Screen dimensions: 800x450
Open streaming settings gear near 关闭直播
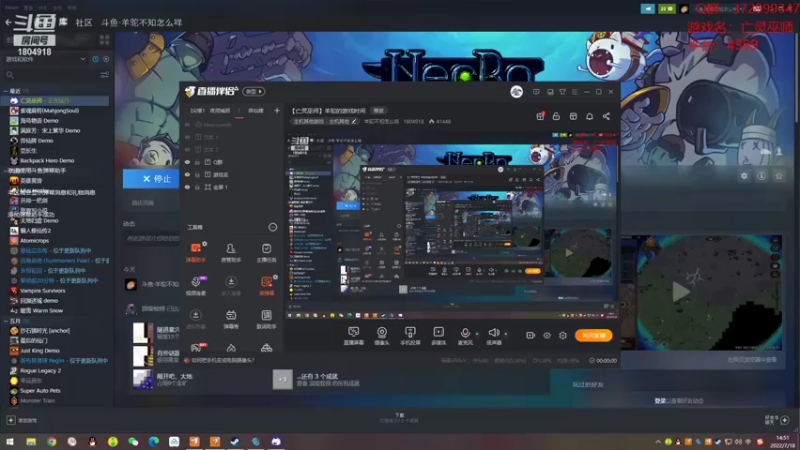(563, 335)
